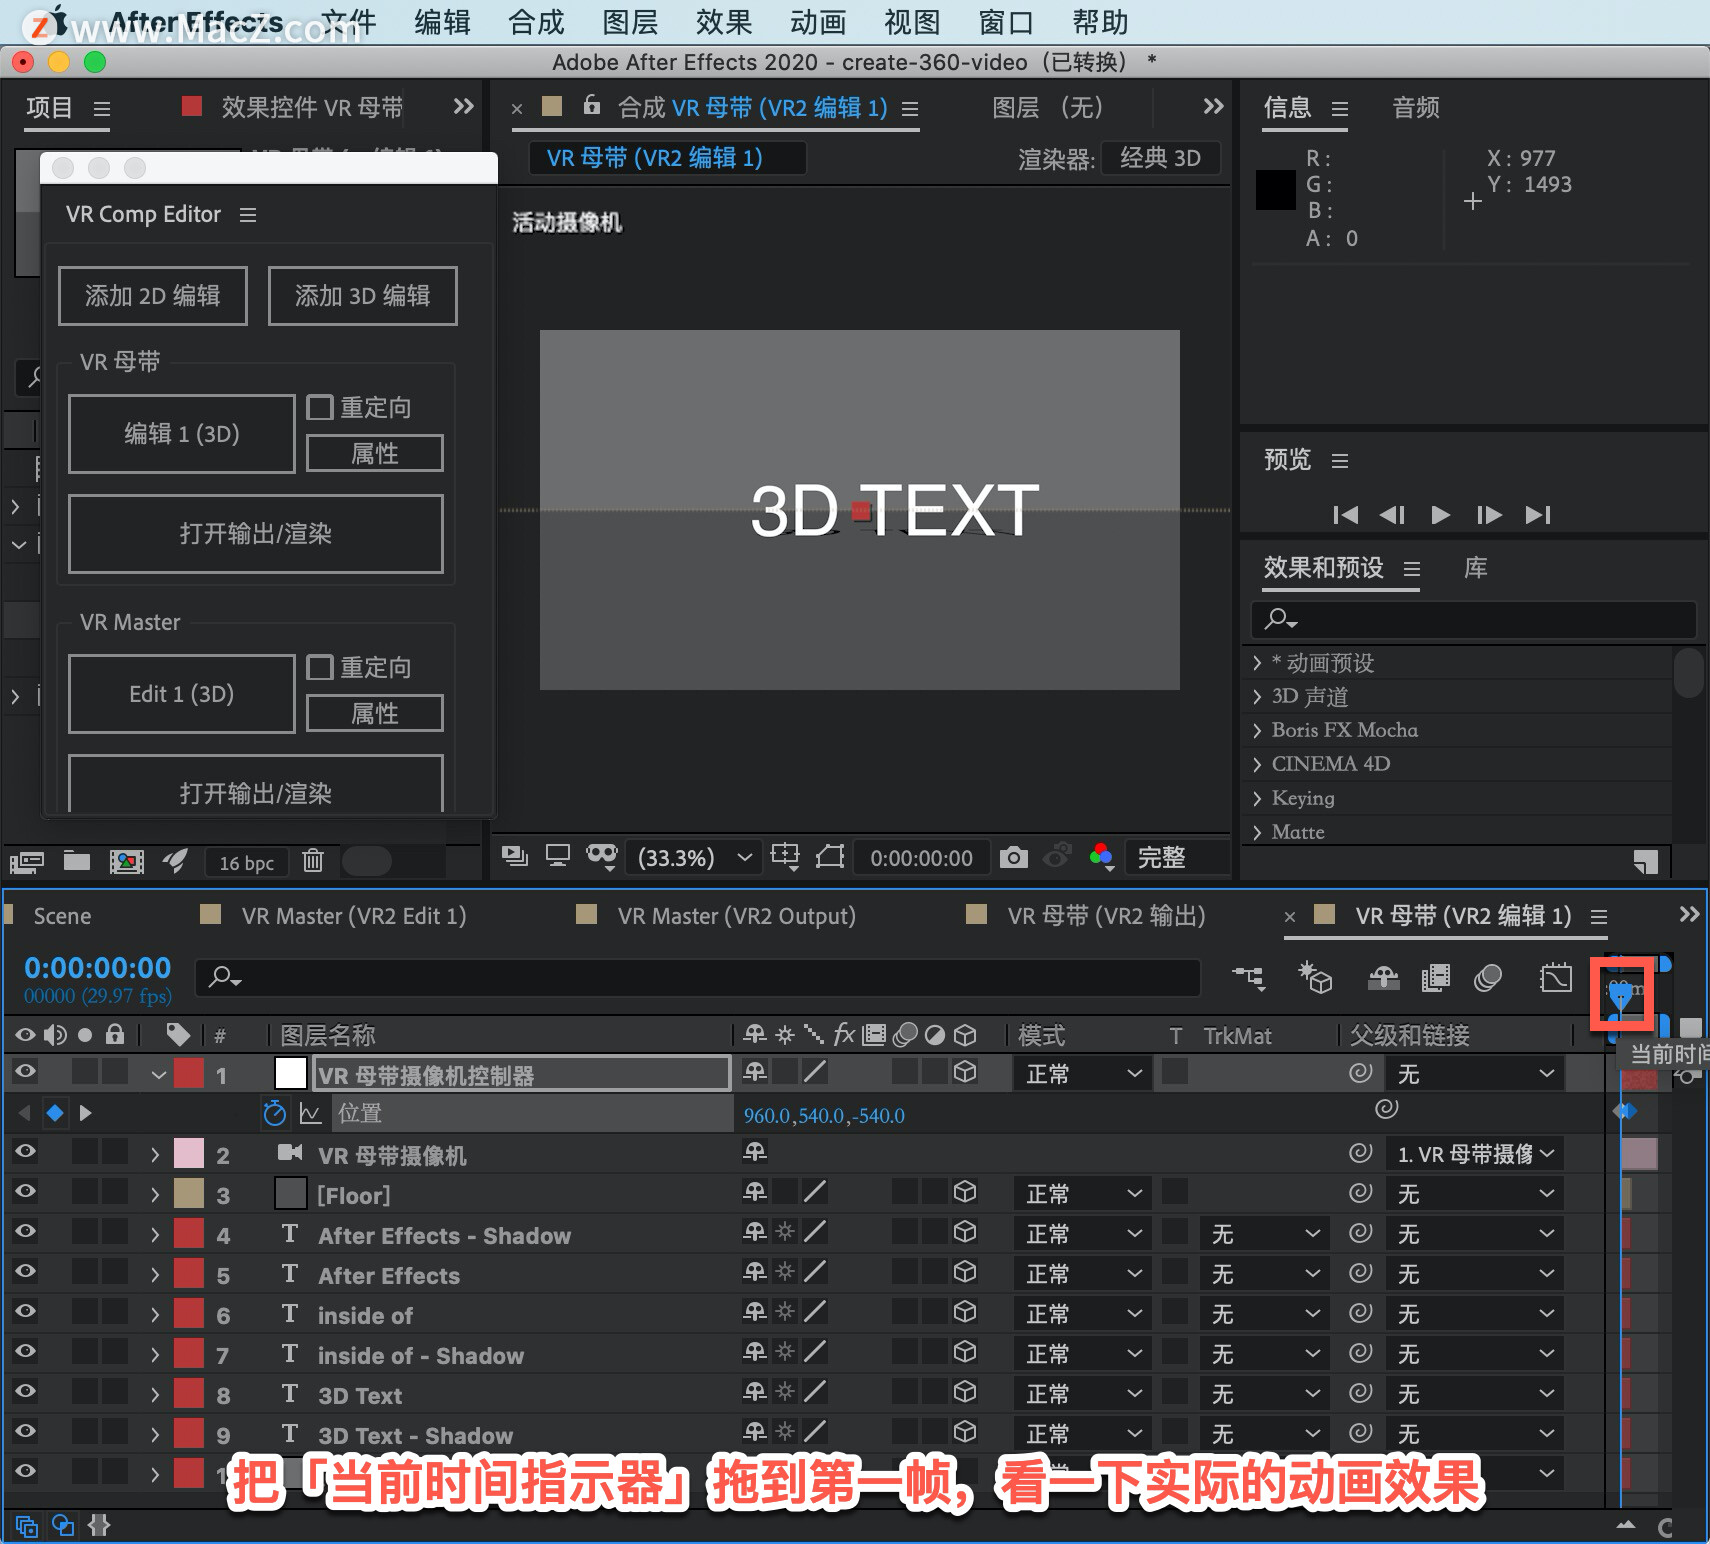The width and height of the screenshot is (1710, 1544).
Task: Expand the Boris FX Mocha effects category
Action: point(1257,731)
